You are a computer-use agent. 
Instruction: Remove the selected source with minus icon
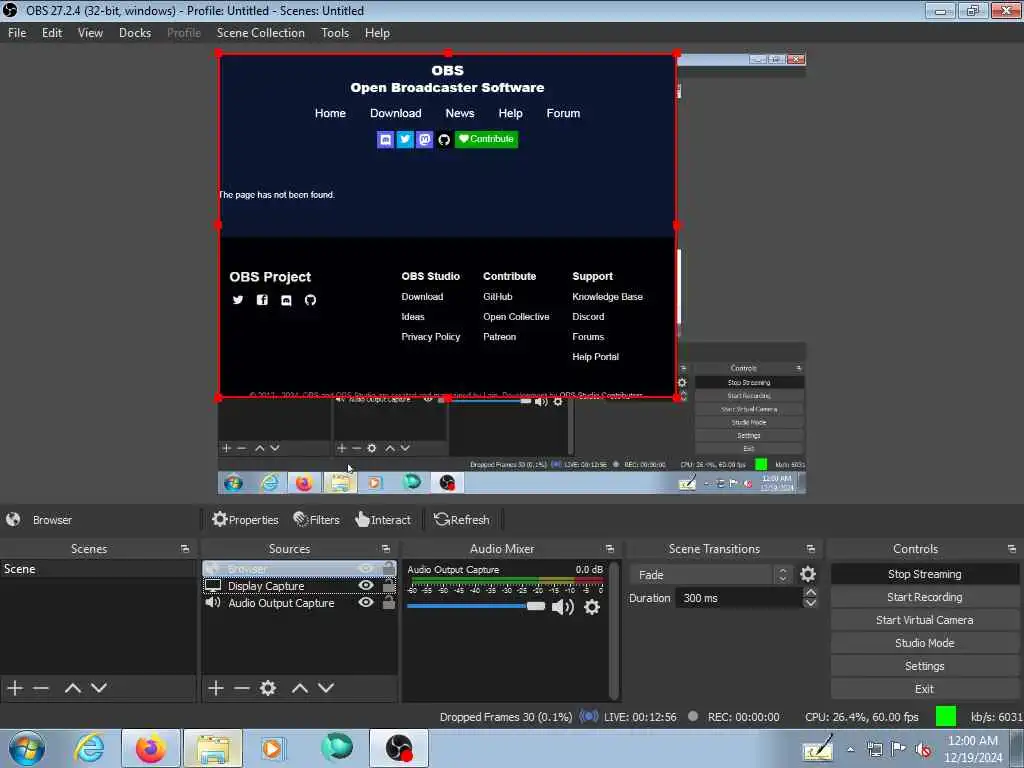pyautogui.click(x=242, y=688)
